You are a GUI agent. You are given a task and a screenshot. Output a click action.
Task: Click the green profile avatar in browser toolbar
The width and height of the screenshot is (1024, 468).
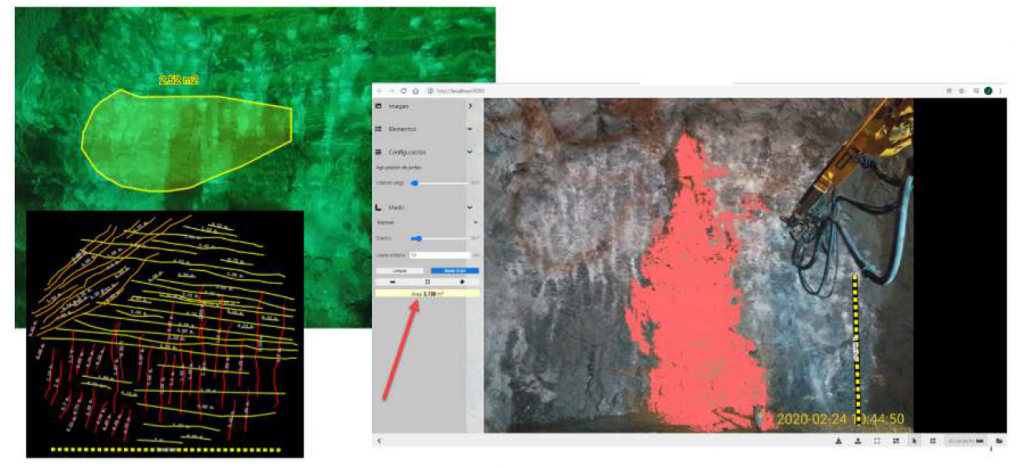(x=988, y=91)
